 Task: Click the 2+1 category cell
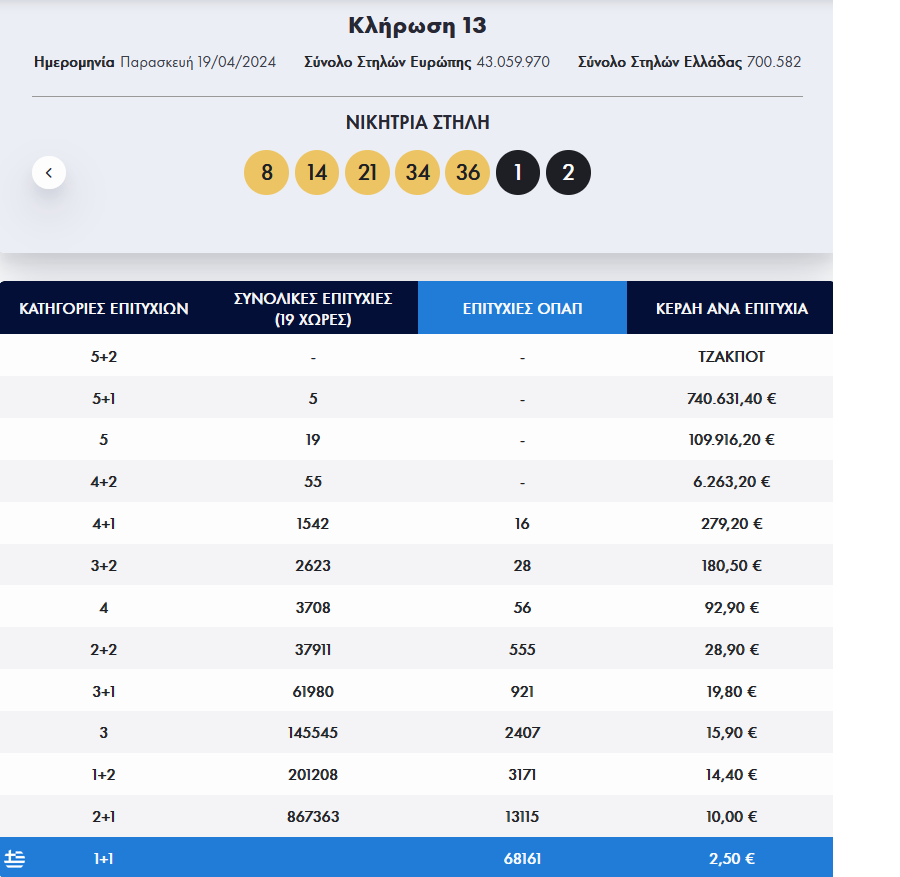point(104,817)
